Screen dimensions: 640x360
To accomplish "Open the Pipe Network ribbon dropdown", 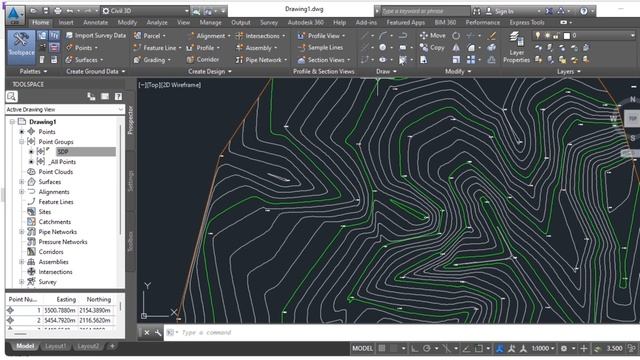I will pyautogui.click(x=261, y=60).
